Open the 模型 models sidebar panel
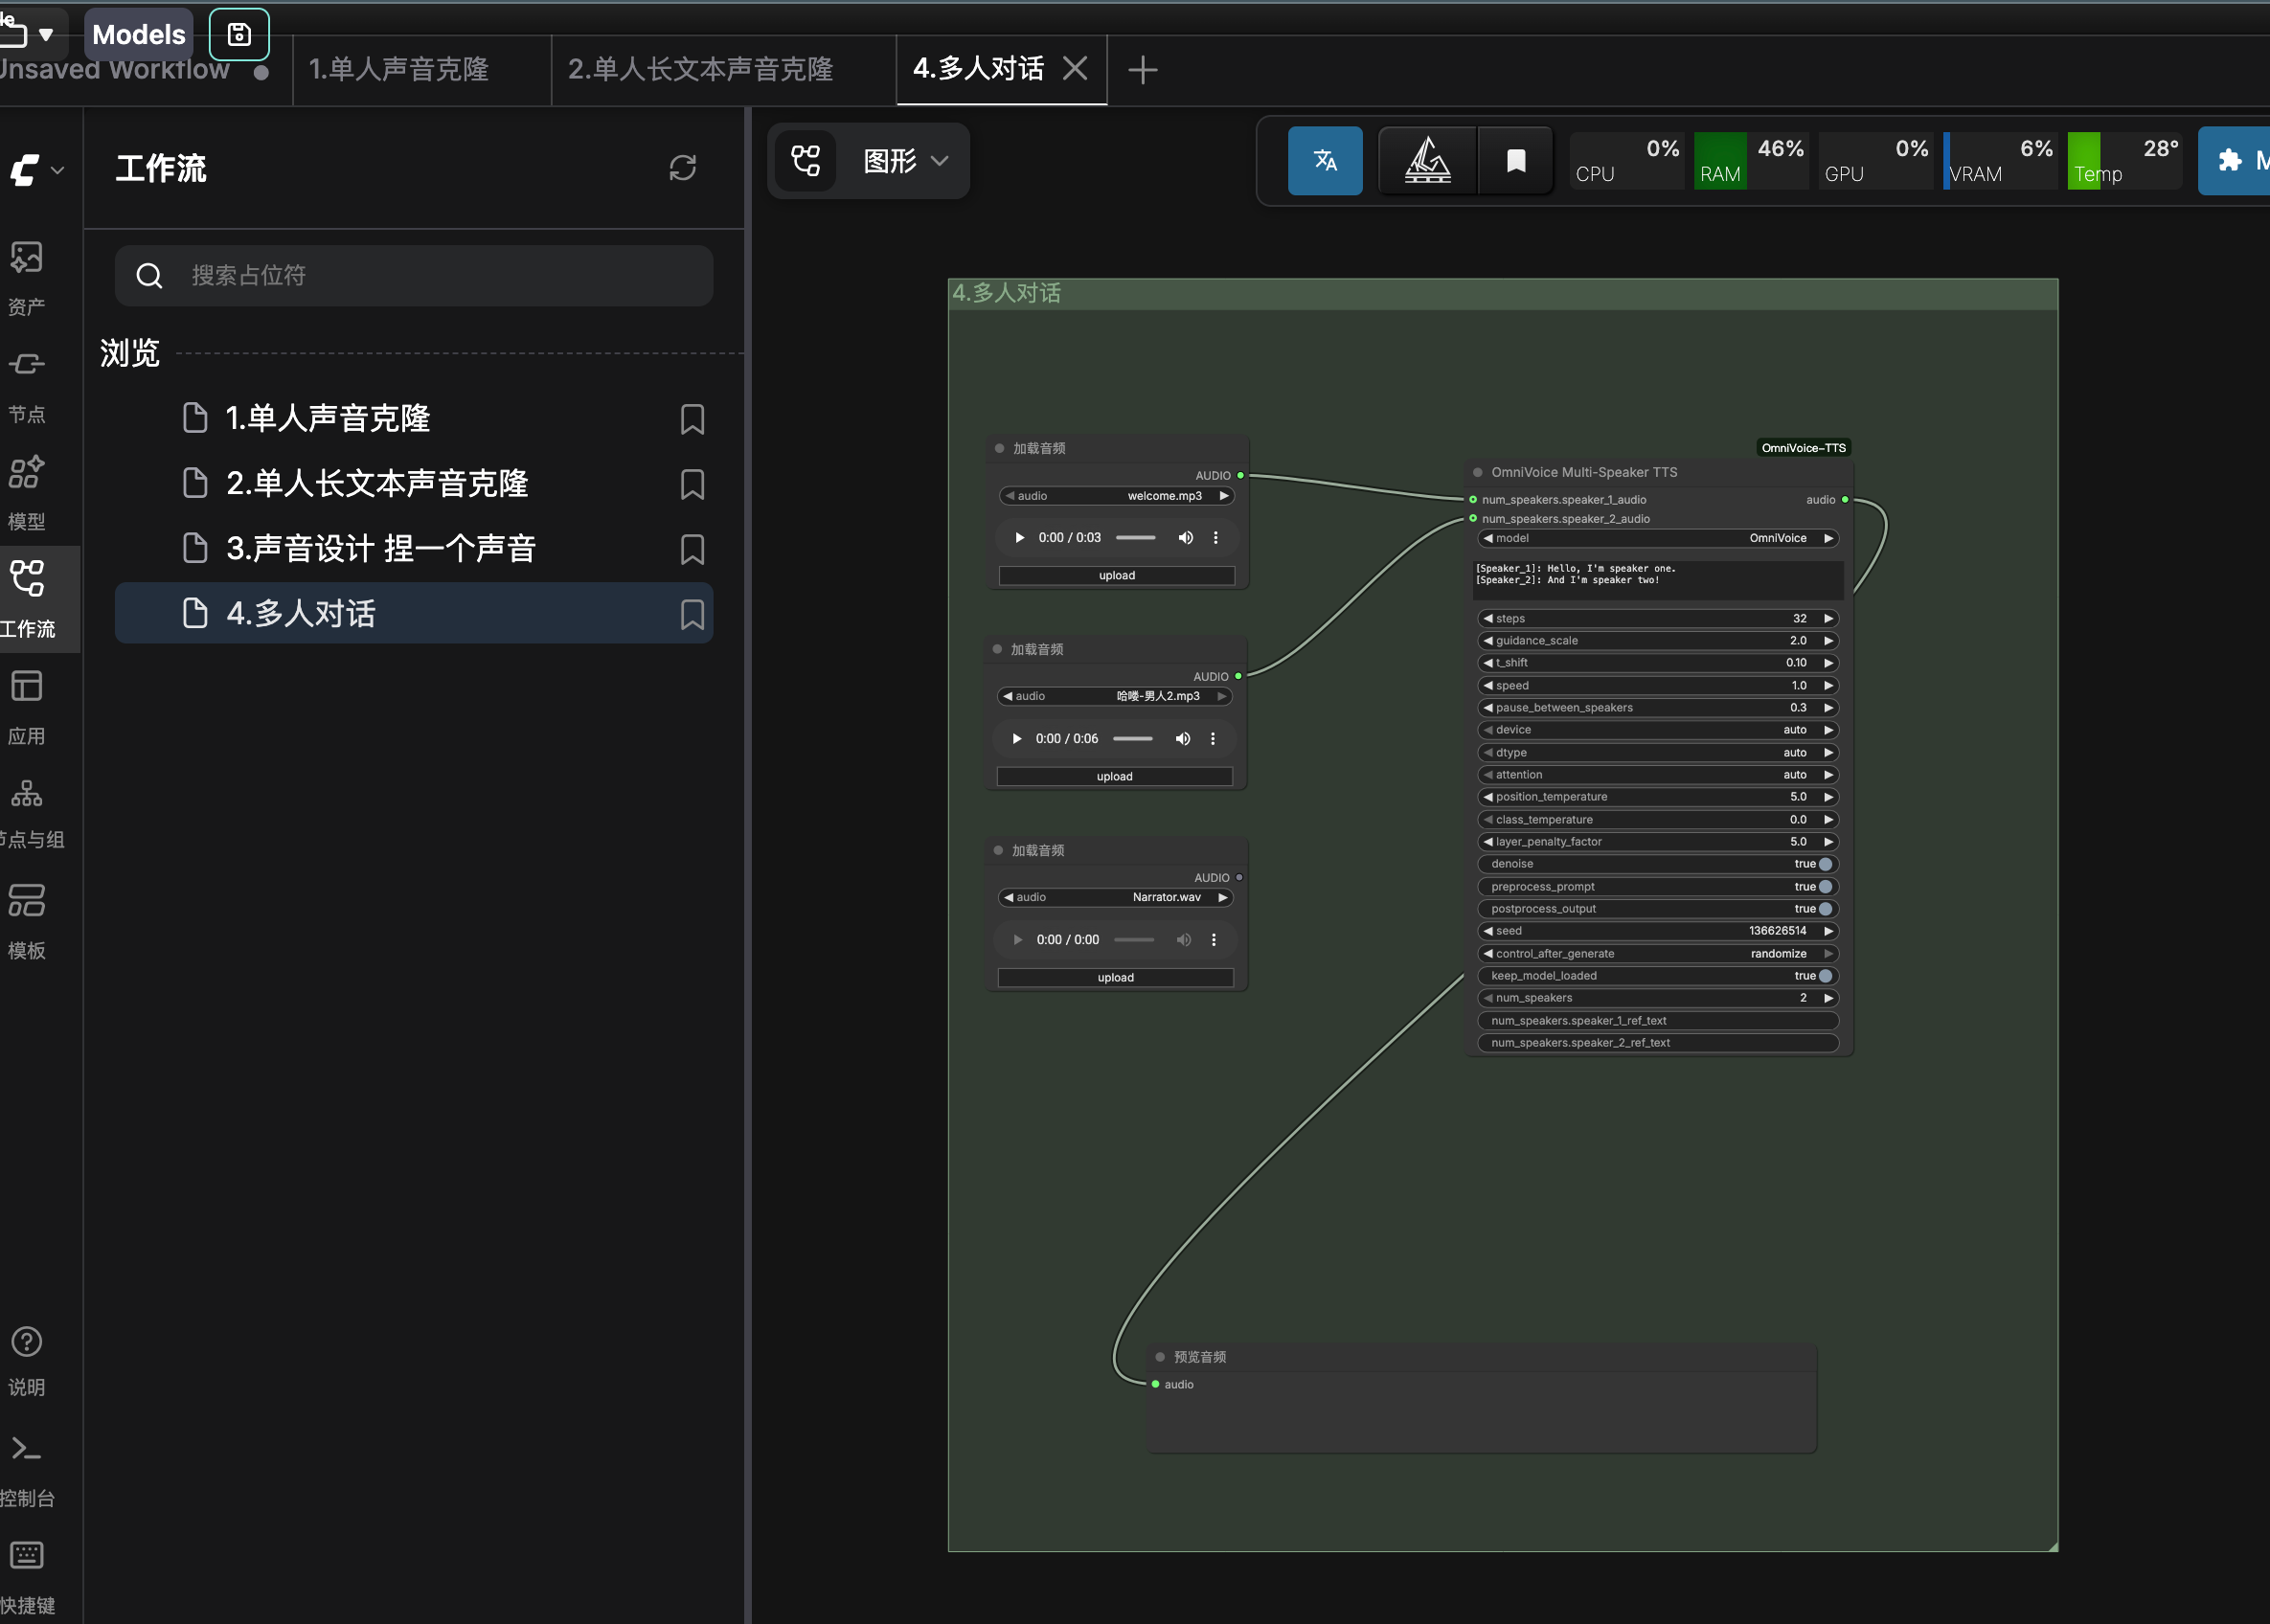Viewport: 2270px width, 1624px height. coord(27,489)
